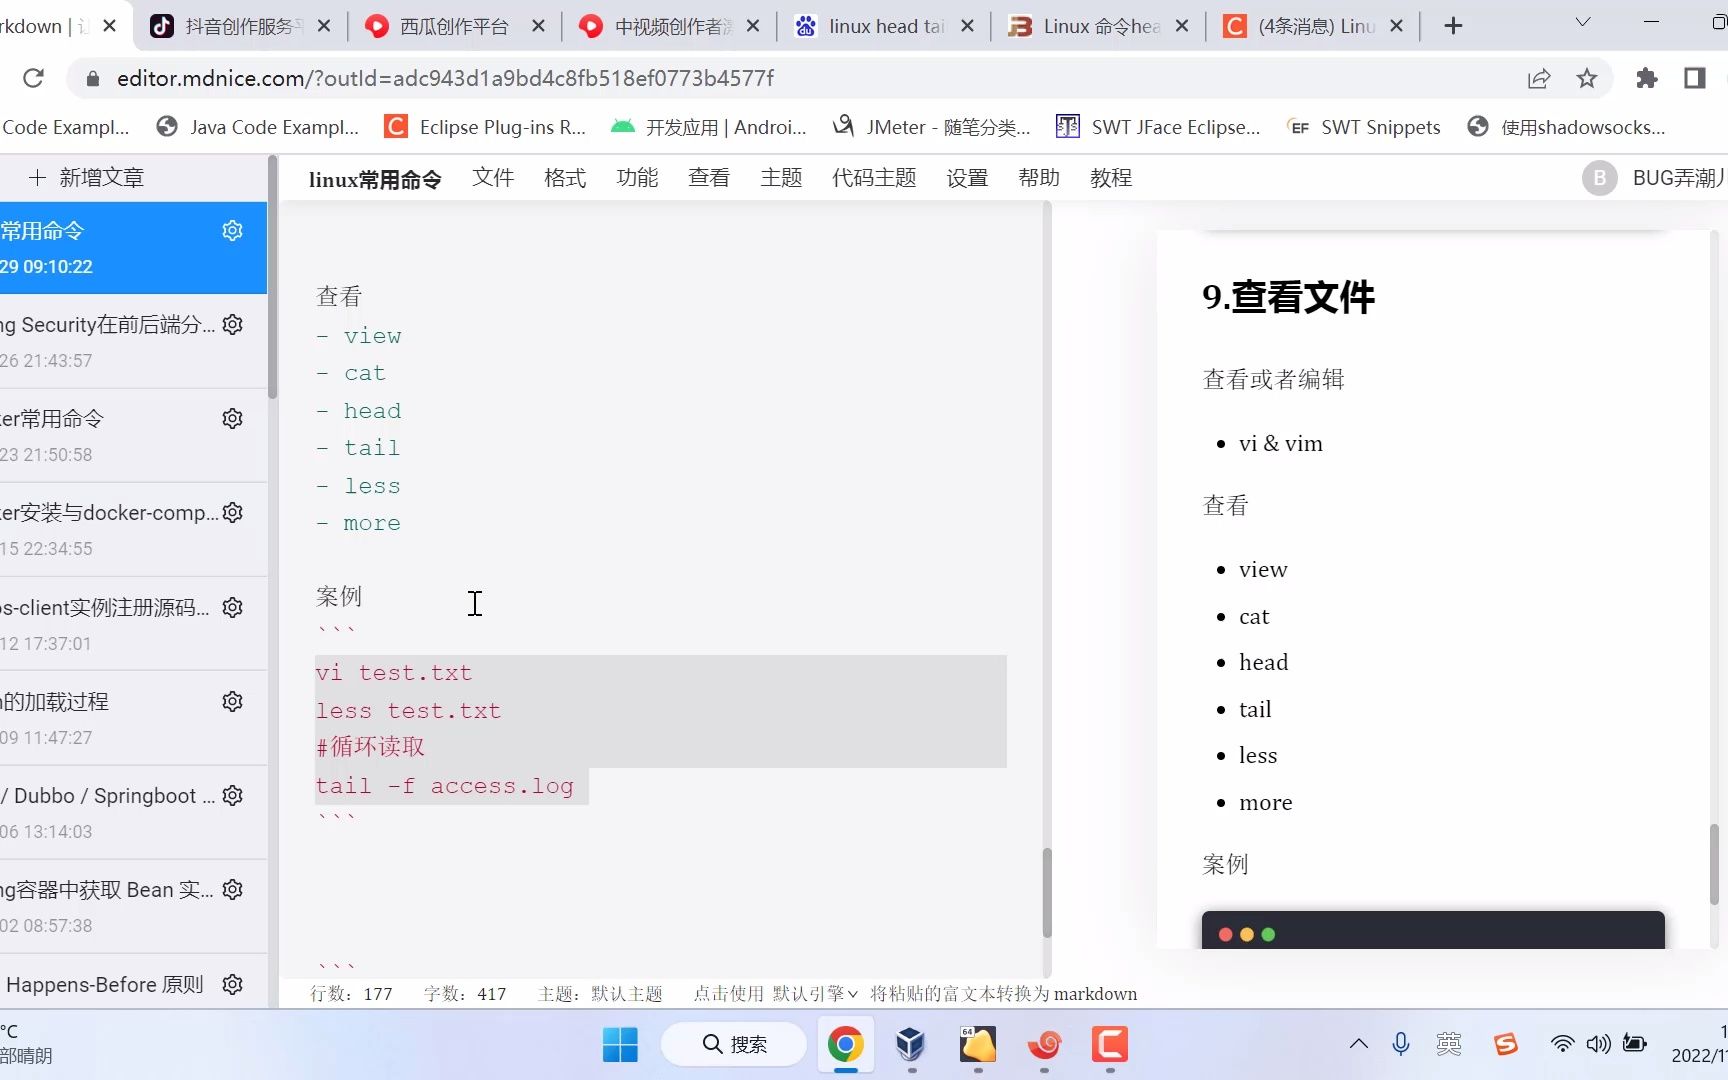
Task: Click the gear beside Happens-Before 原则 article
Action: 232,983
